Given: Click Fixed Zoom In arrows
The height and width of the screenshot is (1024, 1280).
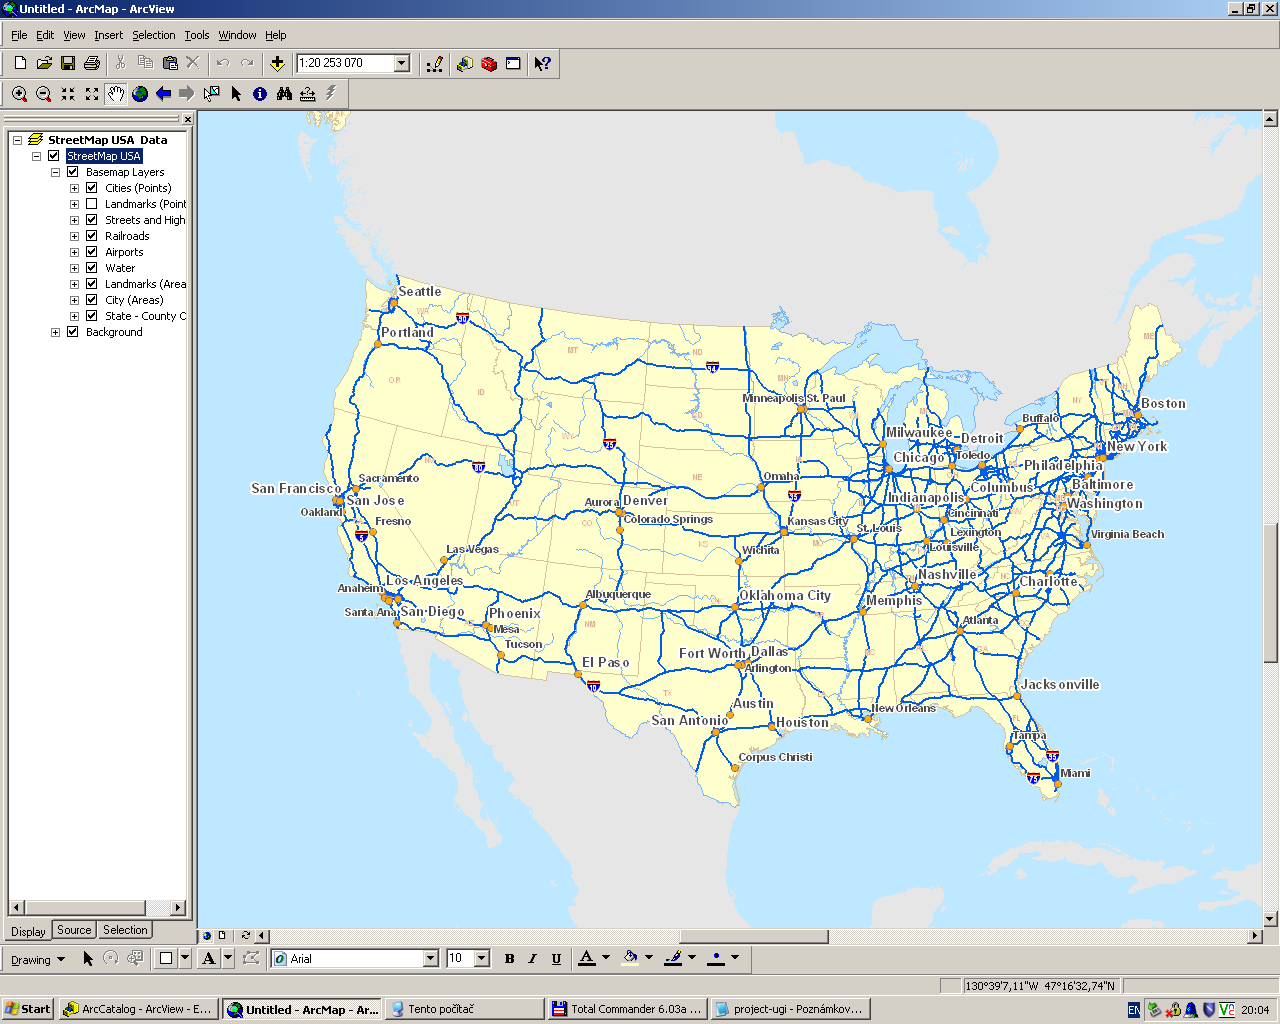Looking at the screenshot, I should (68, 93).
